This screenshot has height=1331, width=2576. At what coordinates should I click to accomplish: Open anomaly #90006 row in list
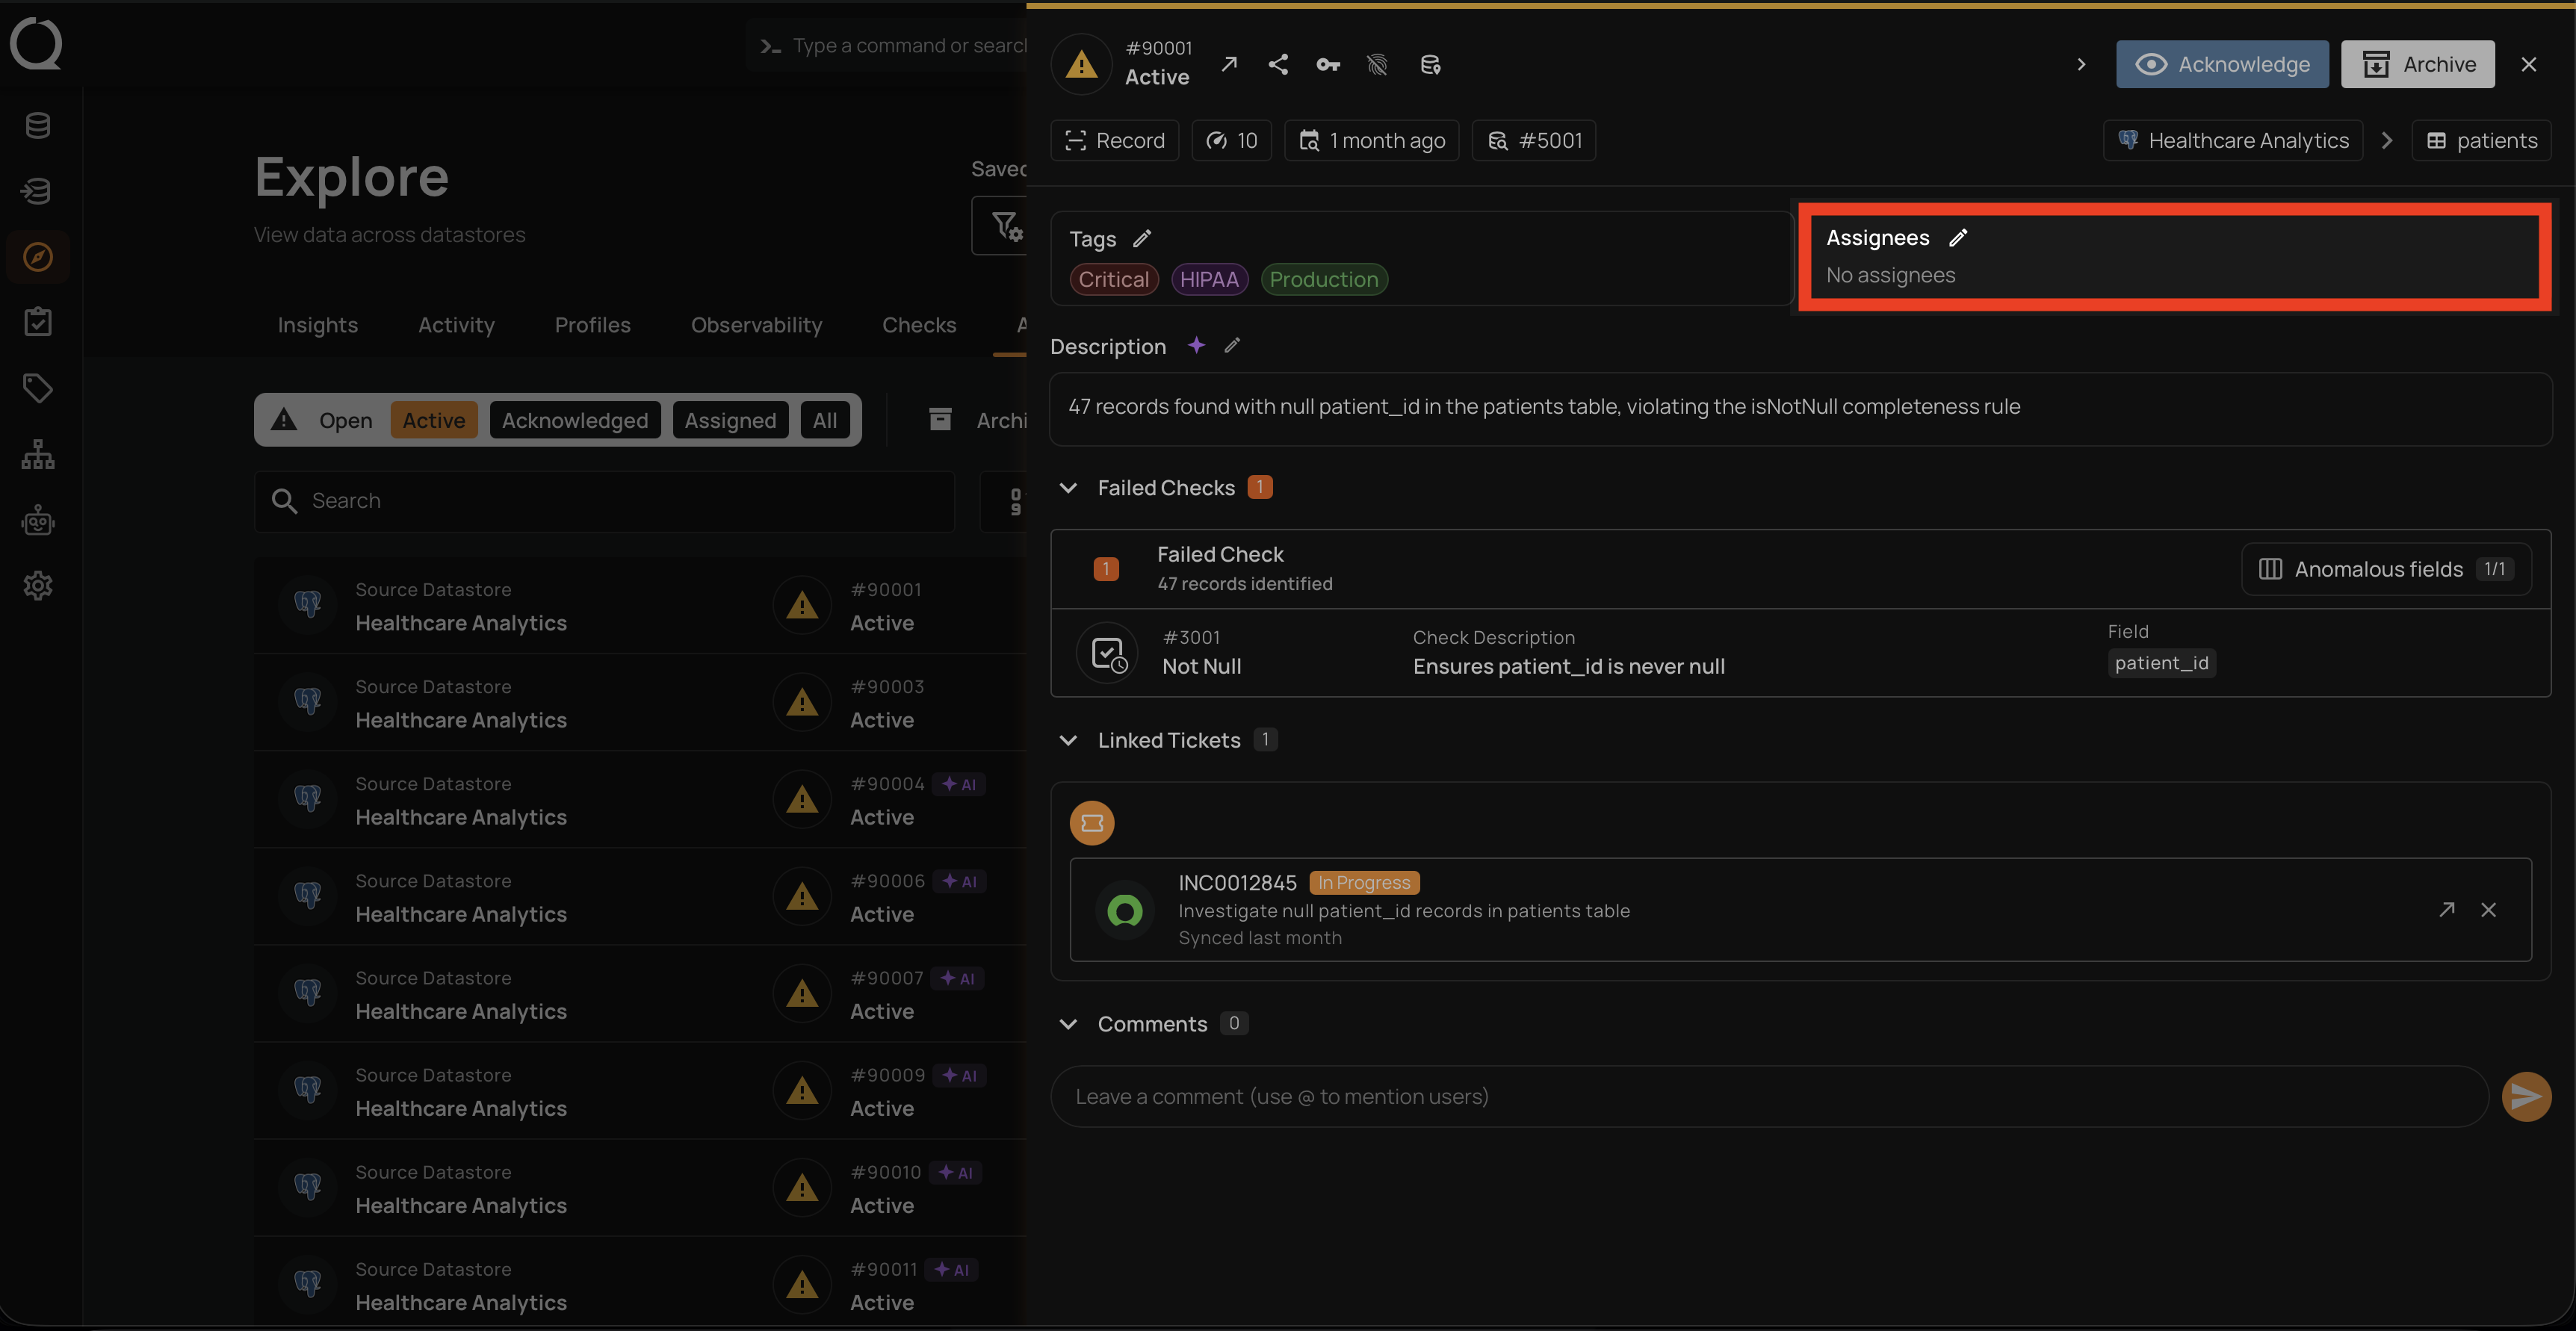[640, 896]
